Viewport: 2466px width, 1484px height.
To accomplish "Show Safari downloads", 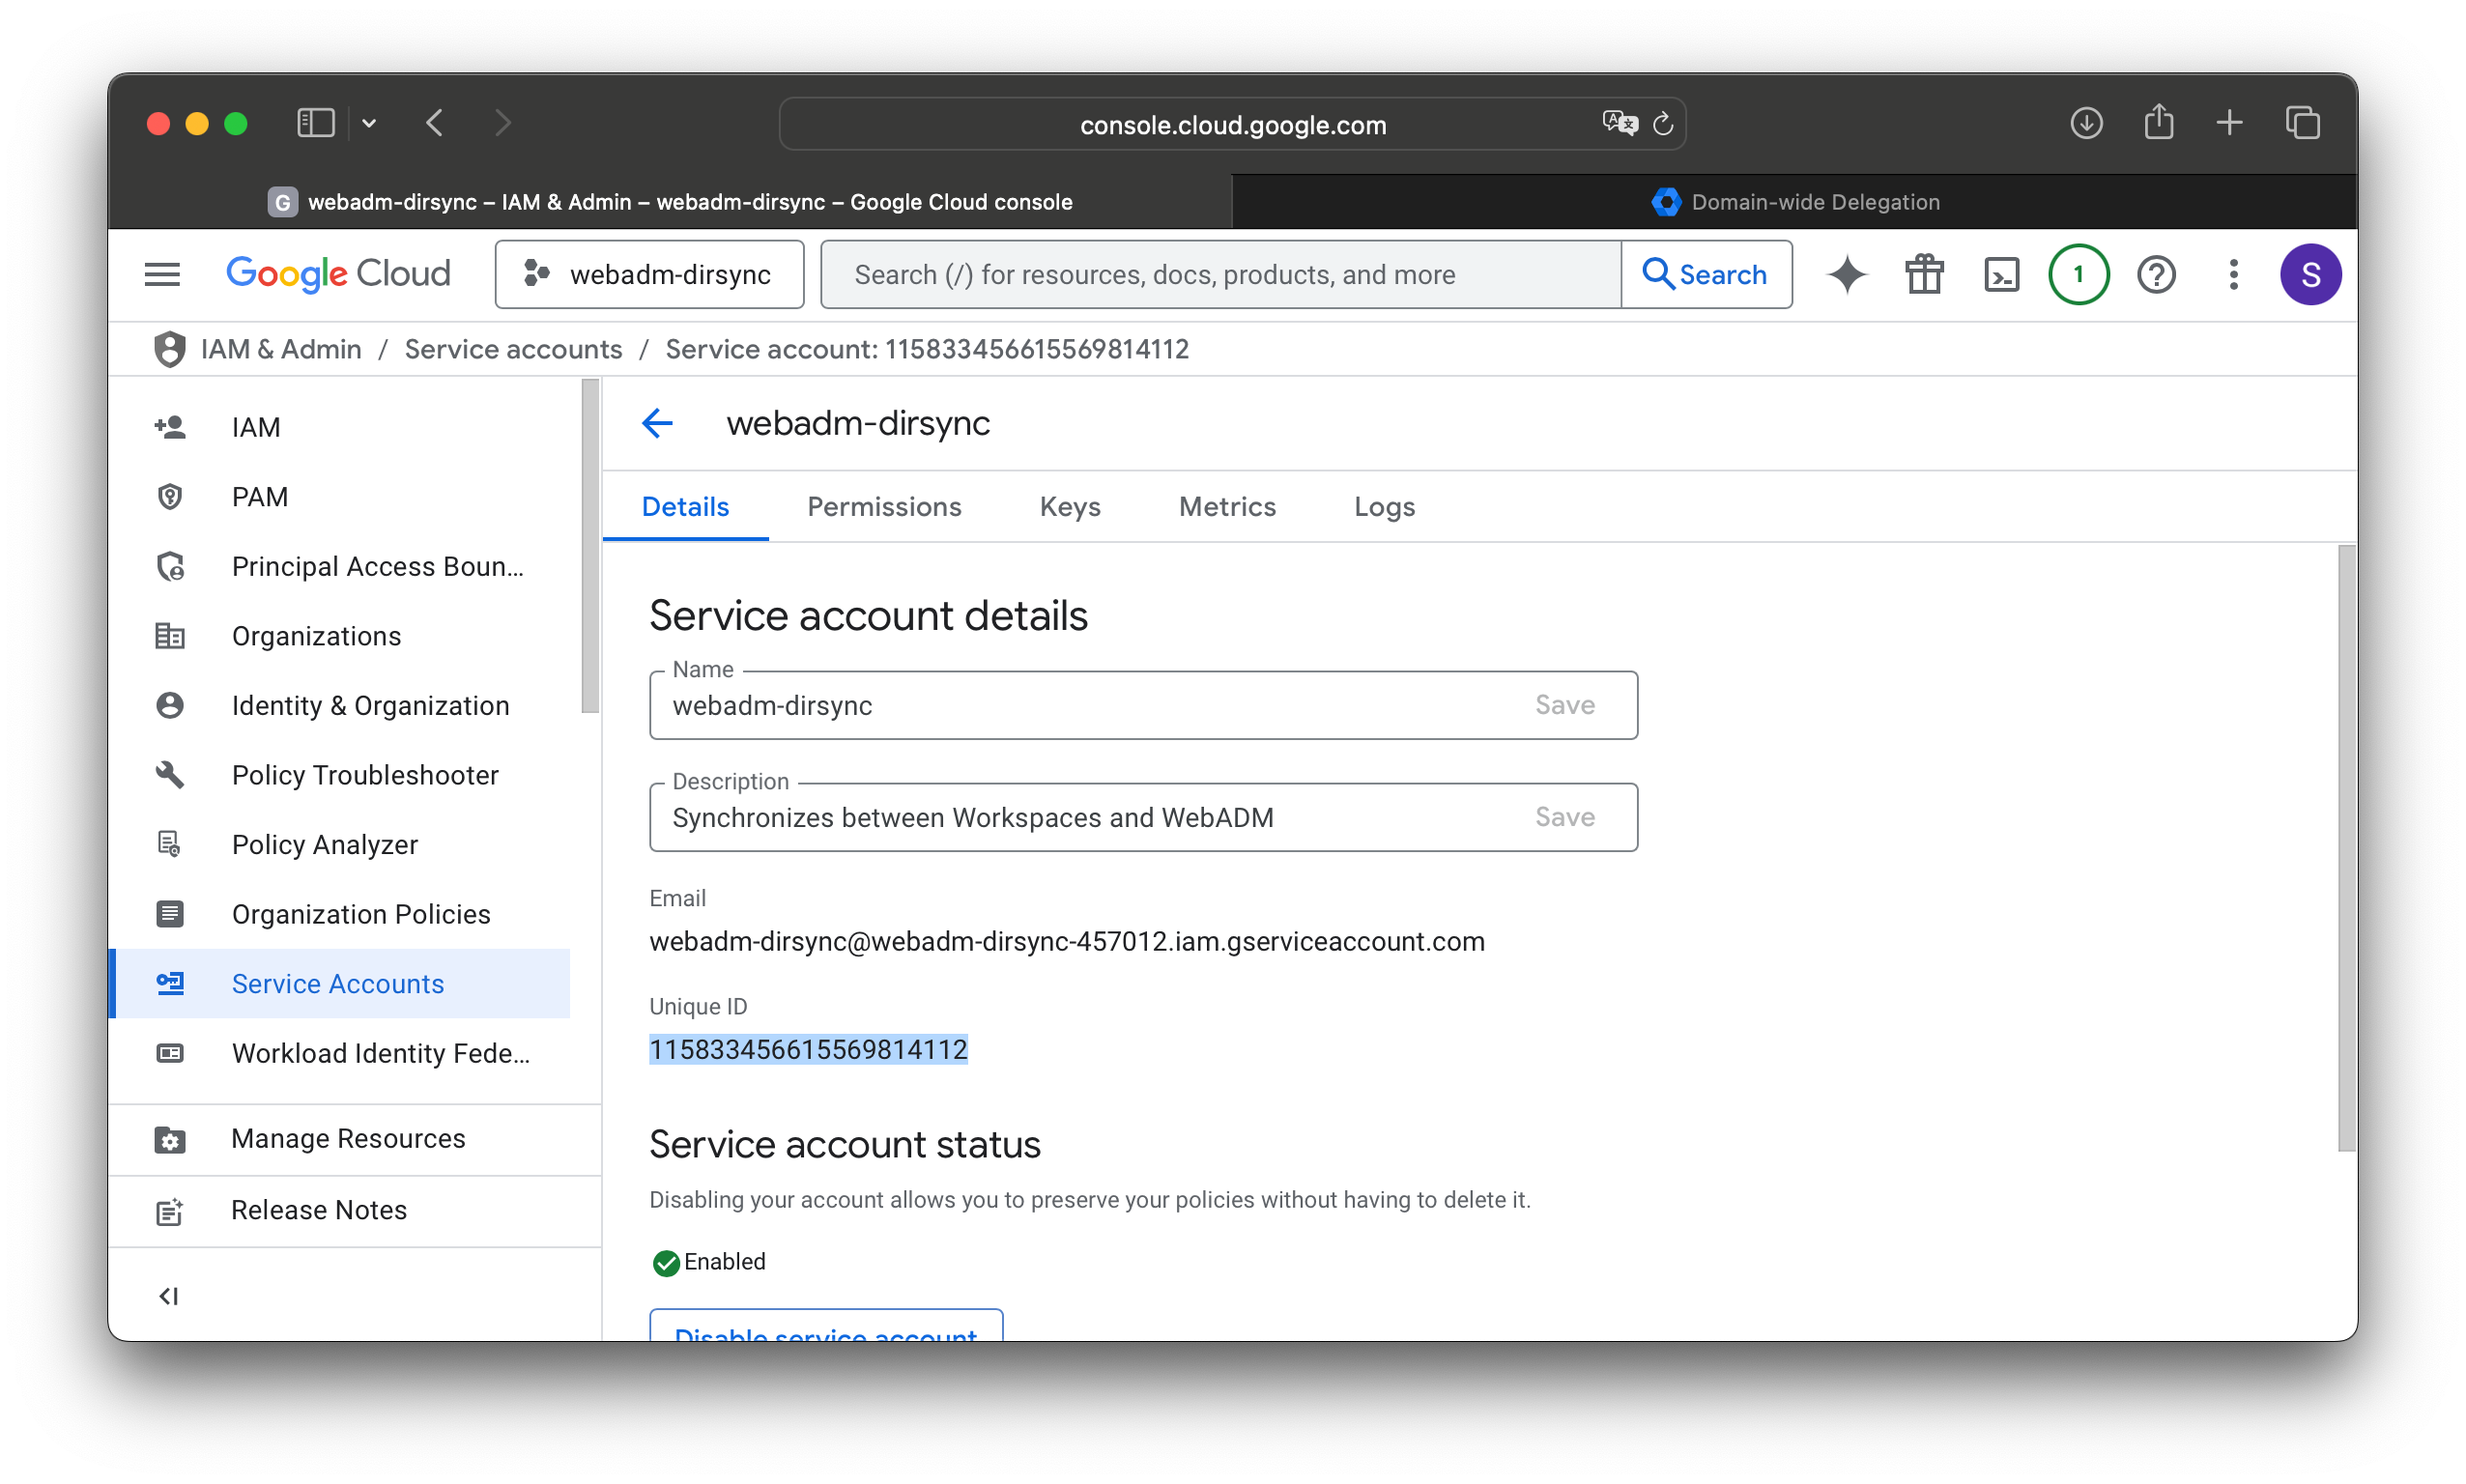I will (2085, 123).
